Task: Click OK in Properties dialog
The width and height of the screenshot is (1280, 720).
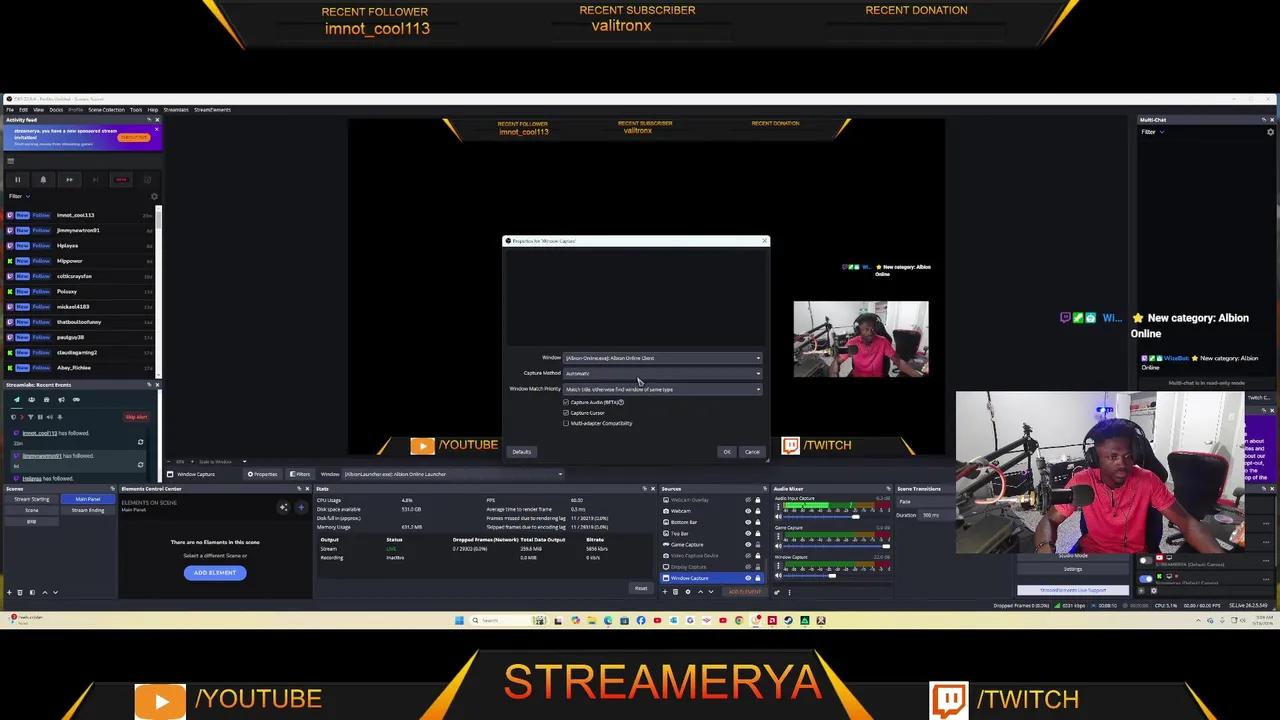Action: [x=727, y=452]
